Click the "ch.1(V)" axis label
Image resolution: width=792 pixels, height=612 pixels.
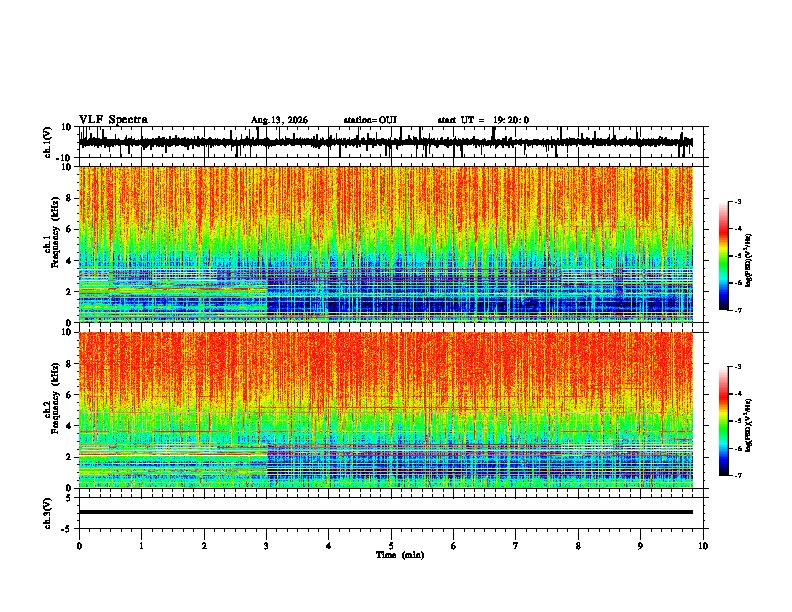click(x=48, y=142)
